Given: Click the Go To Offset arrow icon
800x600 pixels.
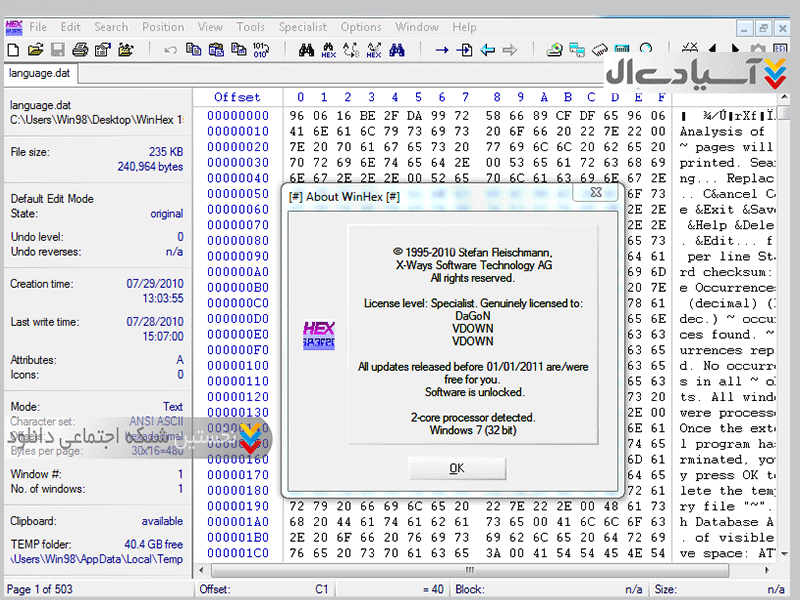Looking at the screenshot, I should [441, 49].
